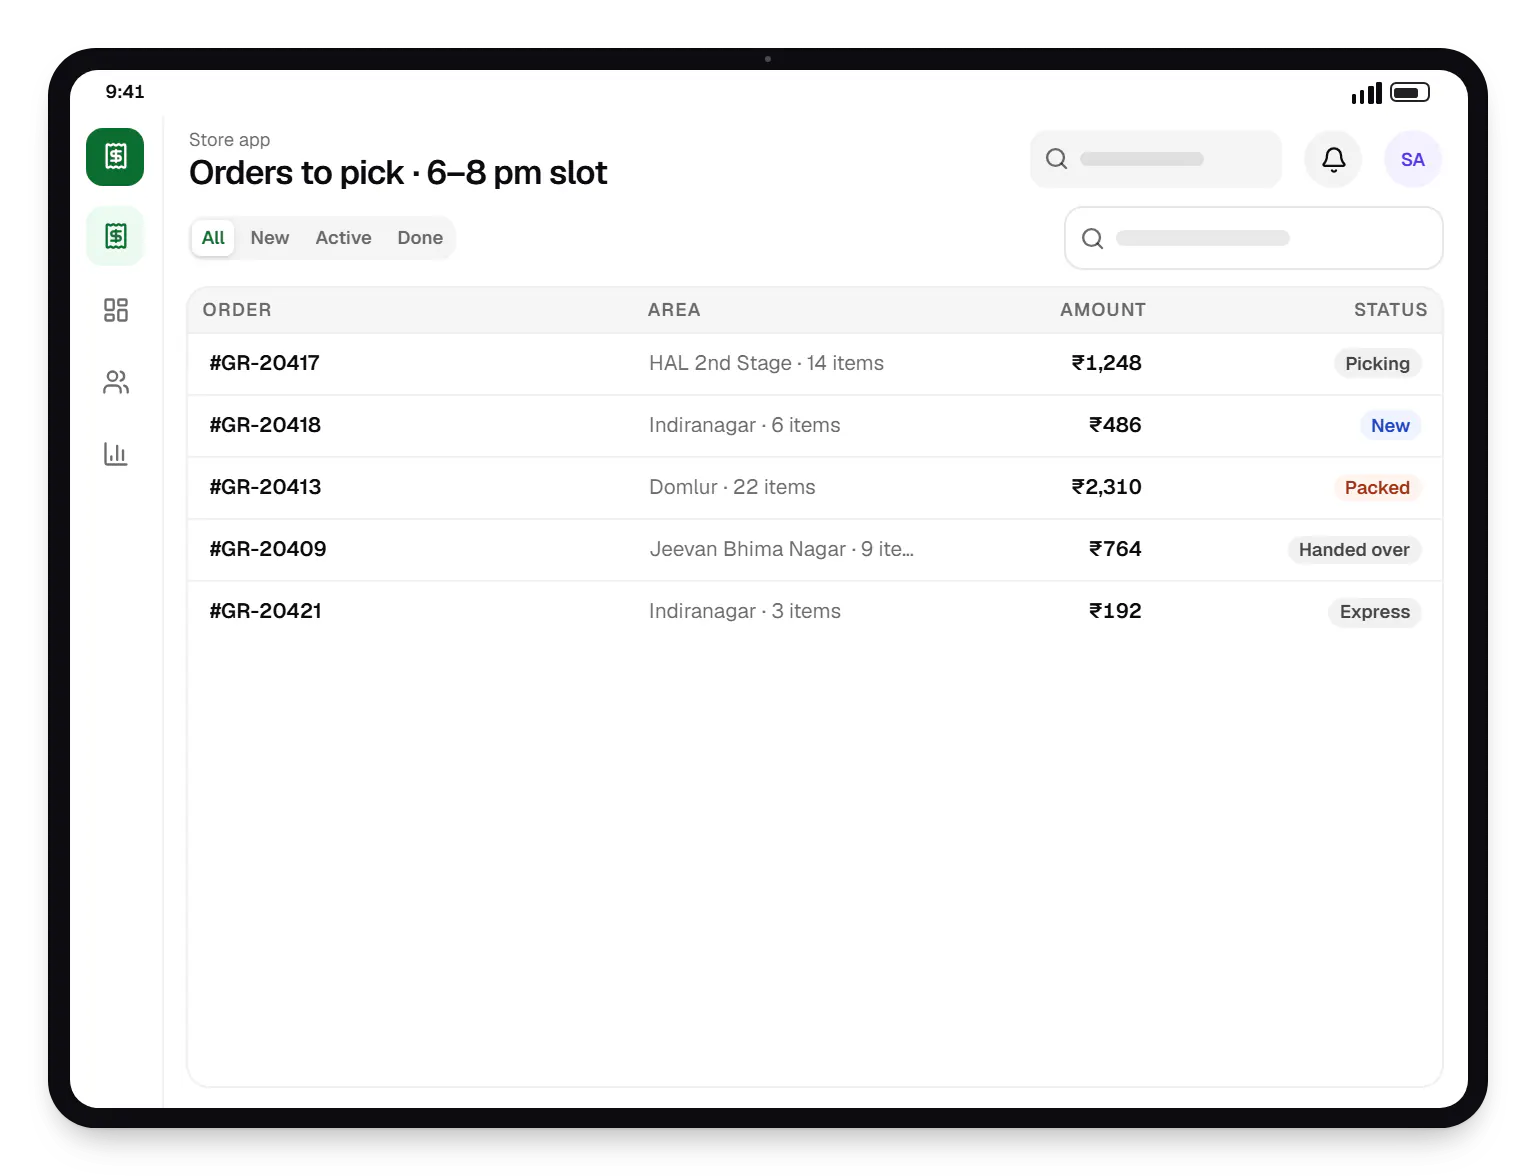Select the Indiranagar · 3 items cell
This screenshot has width=1536, height=1176.
tap(745, 611)
